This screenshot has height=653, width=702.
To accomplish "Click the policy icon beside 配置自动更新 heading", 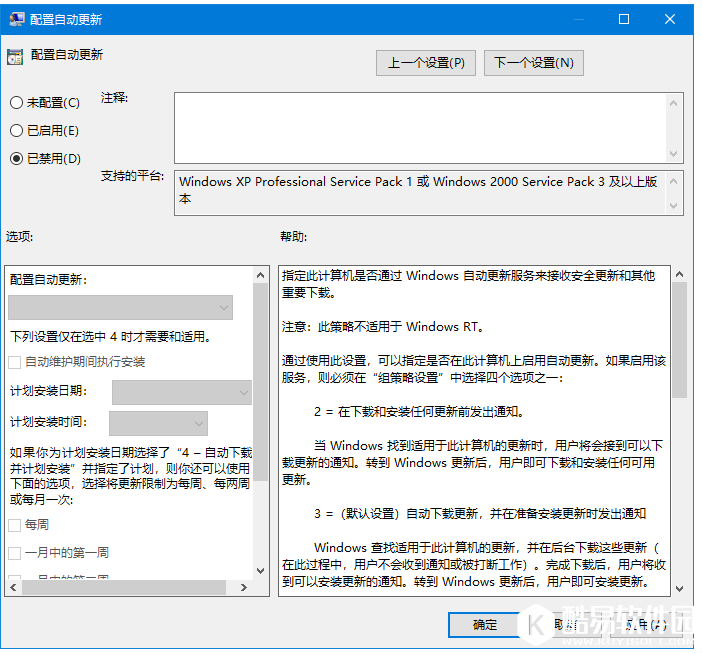I will point(15,57).
